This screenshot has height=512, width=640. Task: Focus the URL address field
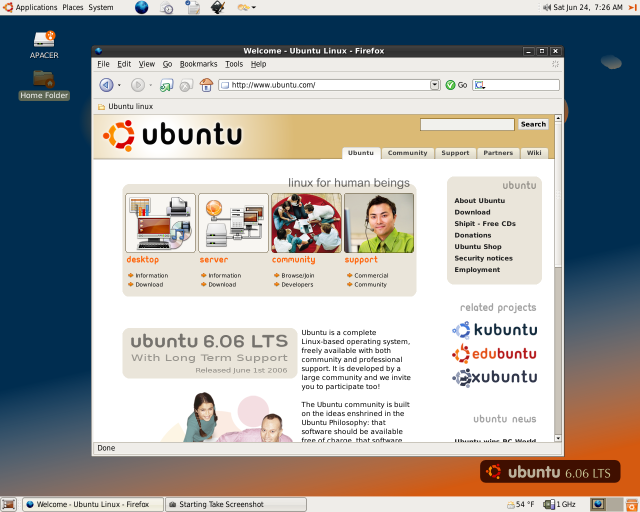[x=329, y=85]
